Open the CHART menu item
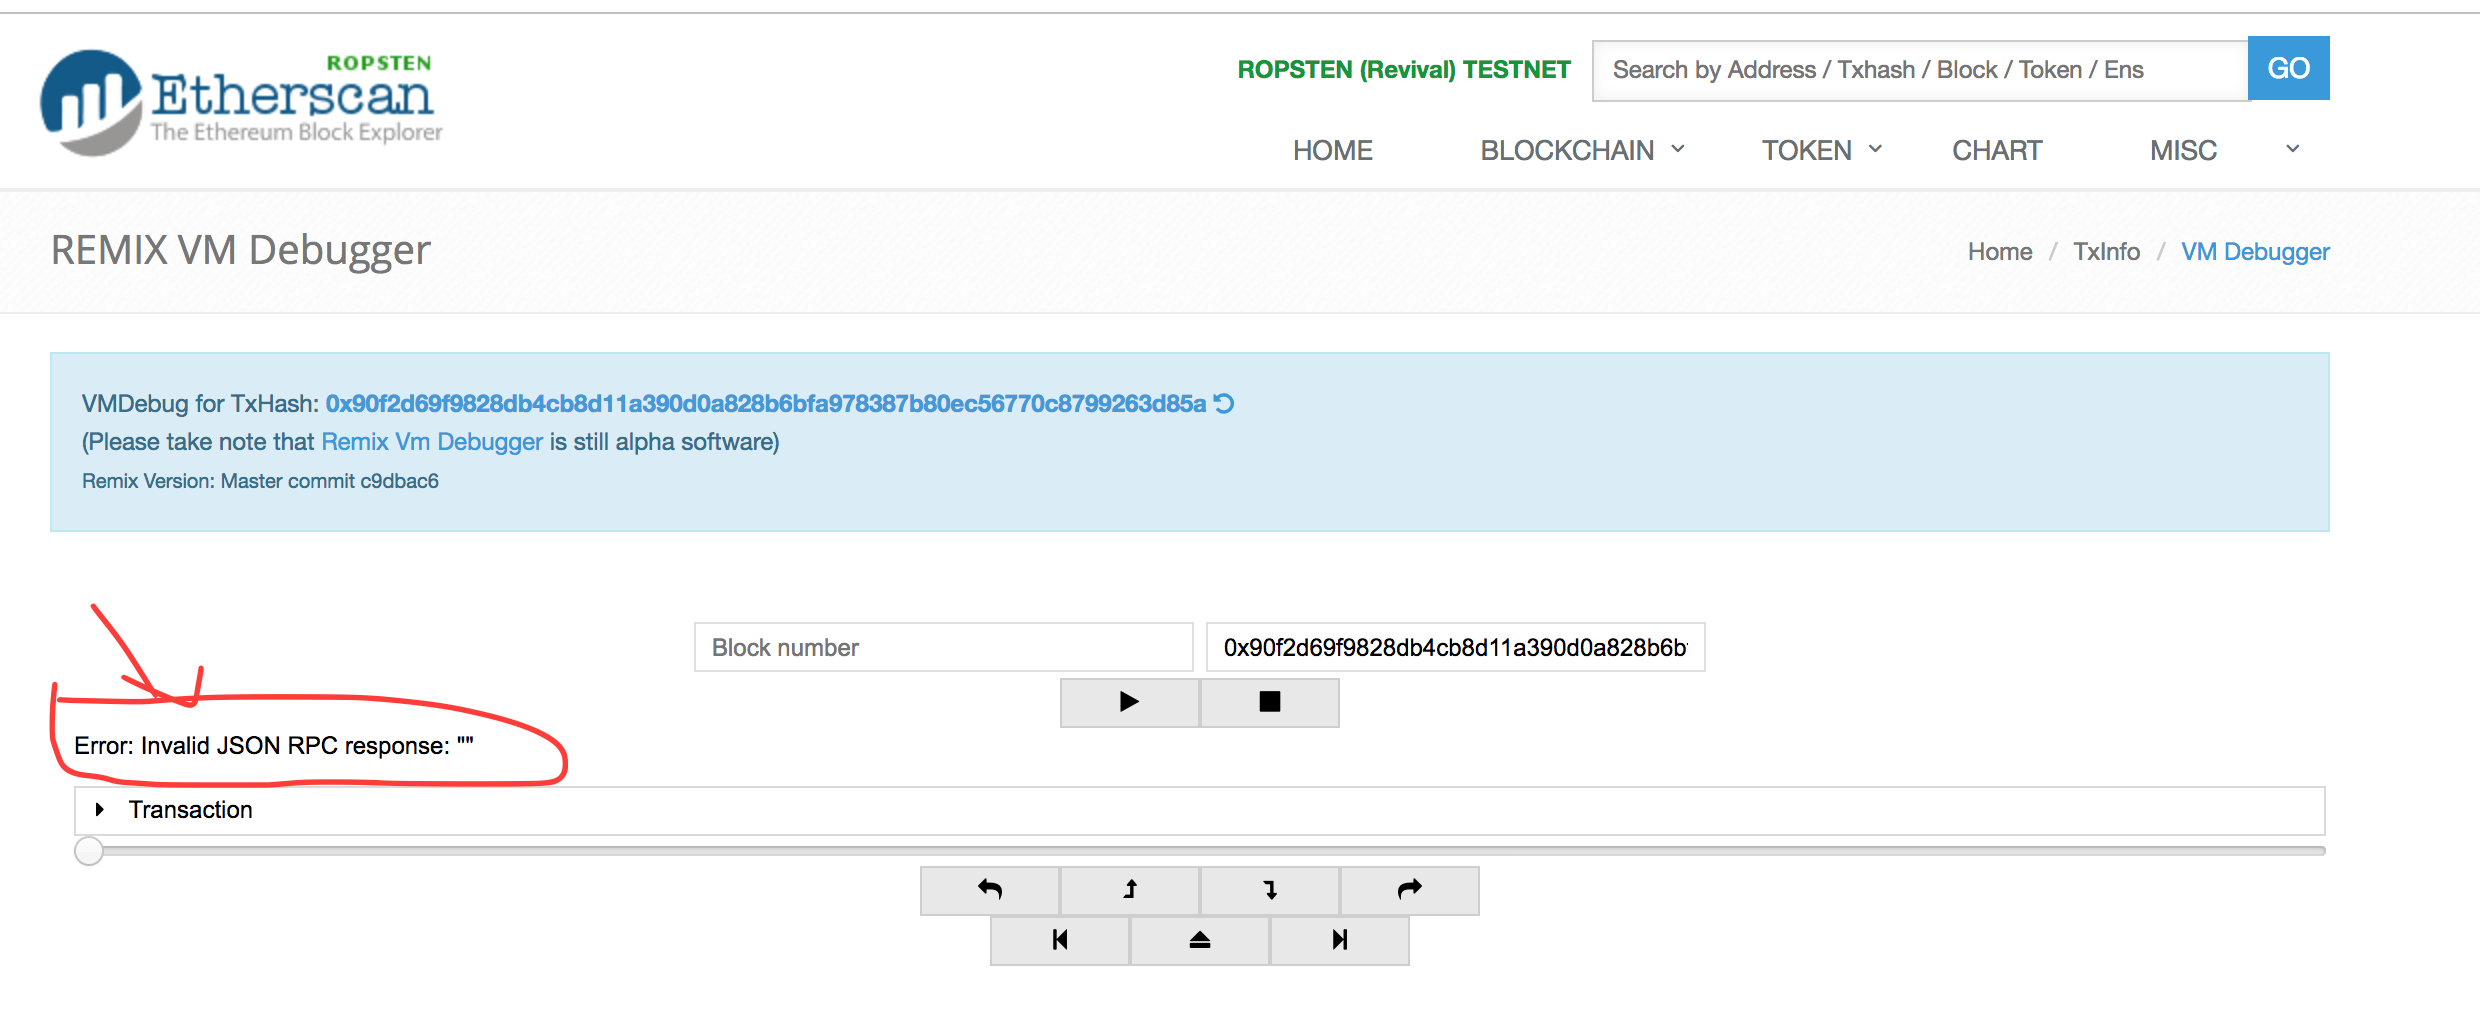2480x1012 pixels. (1997, 150)
